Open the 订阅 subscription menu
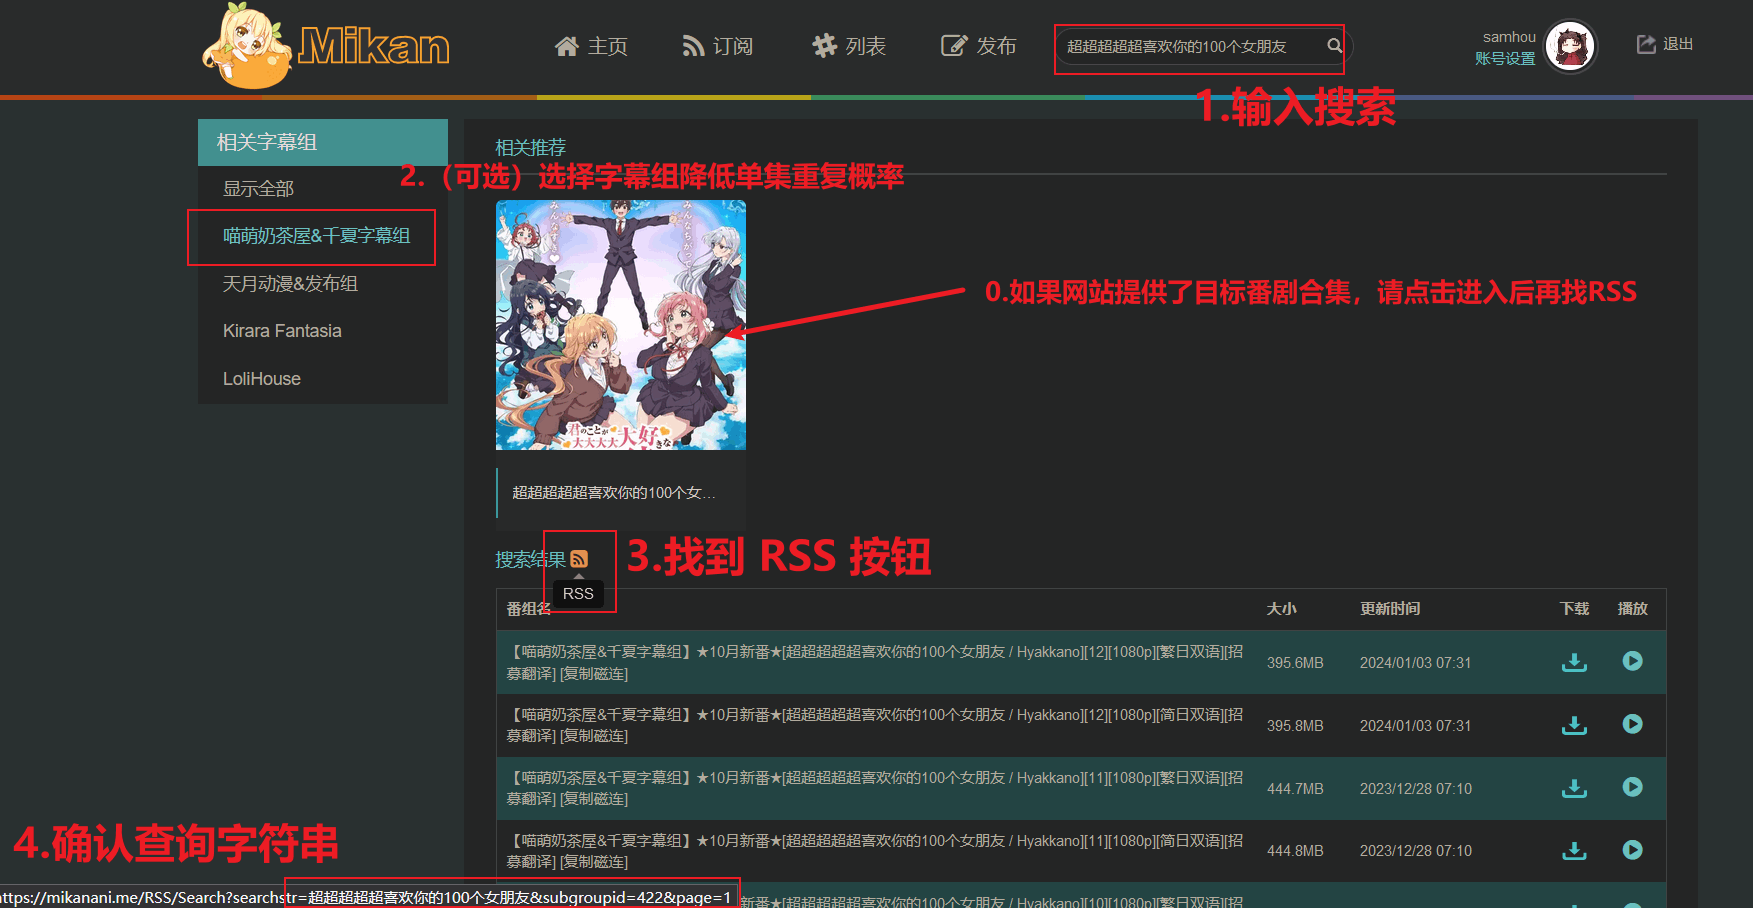Image resolution: width=1753 pixels, height=908 pixels. tap(717, 46)
